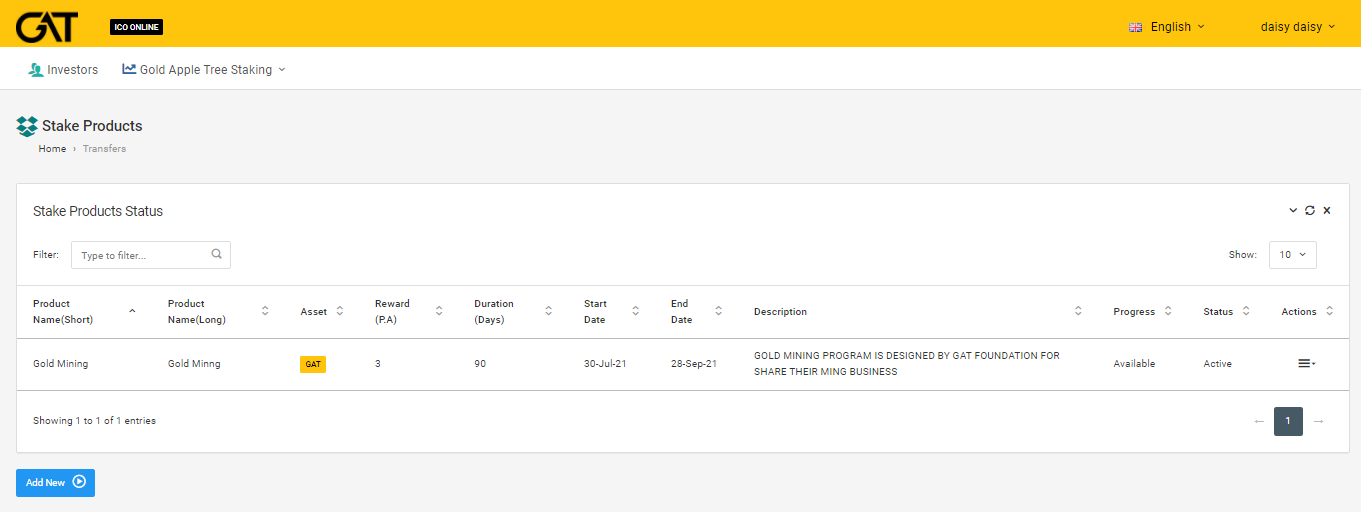Click the search magnifier icon in filter
The height and width of the screenshot is (512, 1361).
click(x=216, y=254)
